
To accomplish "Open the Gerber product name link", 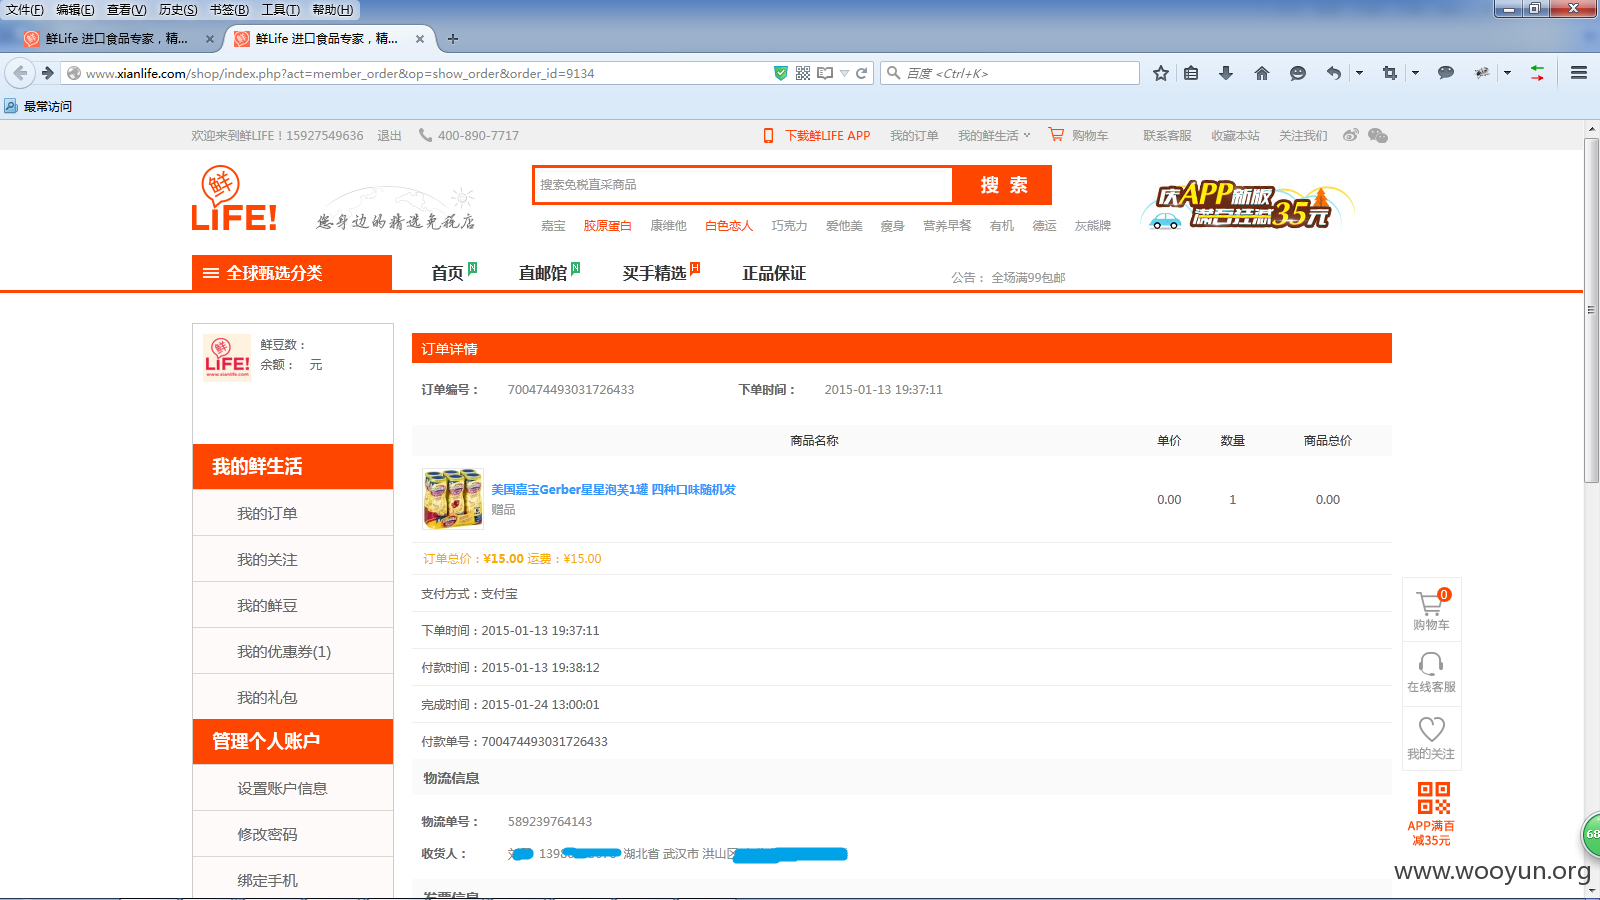I will (x=613, y=489).
